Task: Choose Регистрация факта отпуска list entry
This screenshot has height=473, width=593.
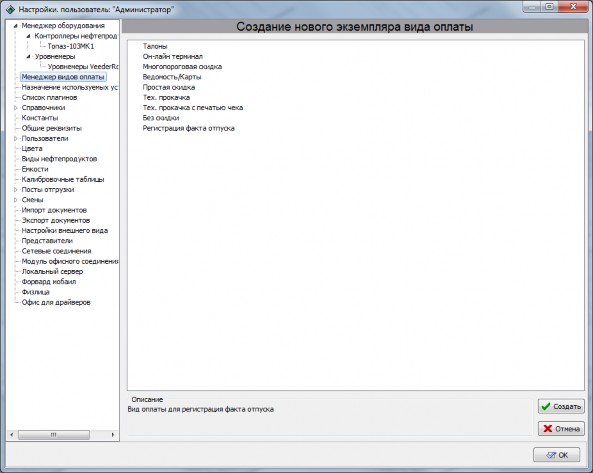Action: click(x=188, y=128)
